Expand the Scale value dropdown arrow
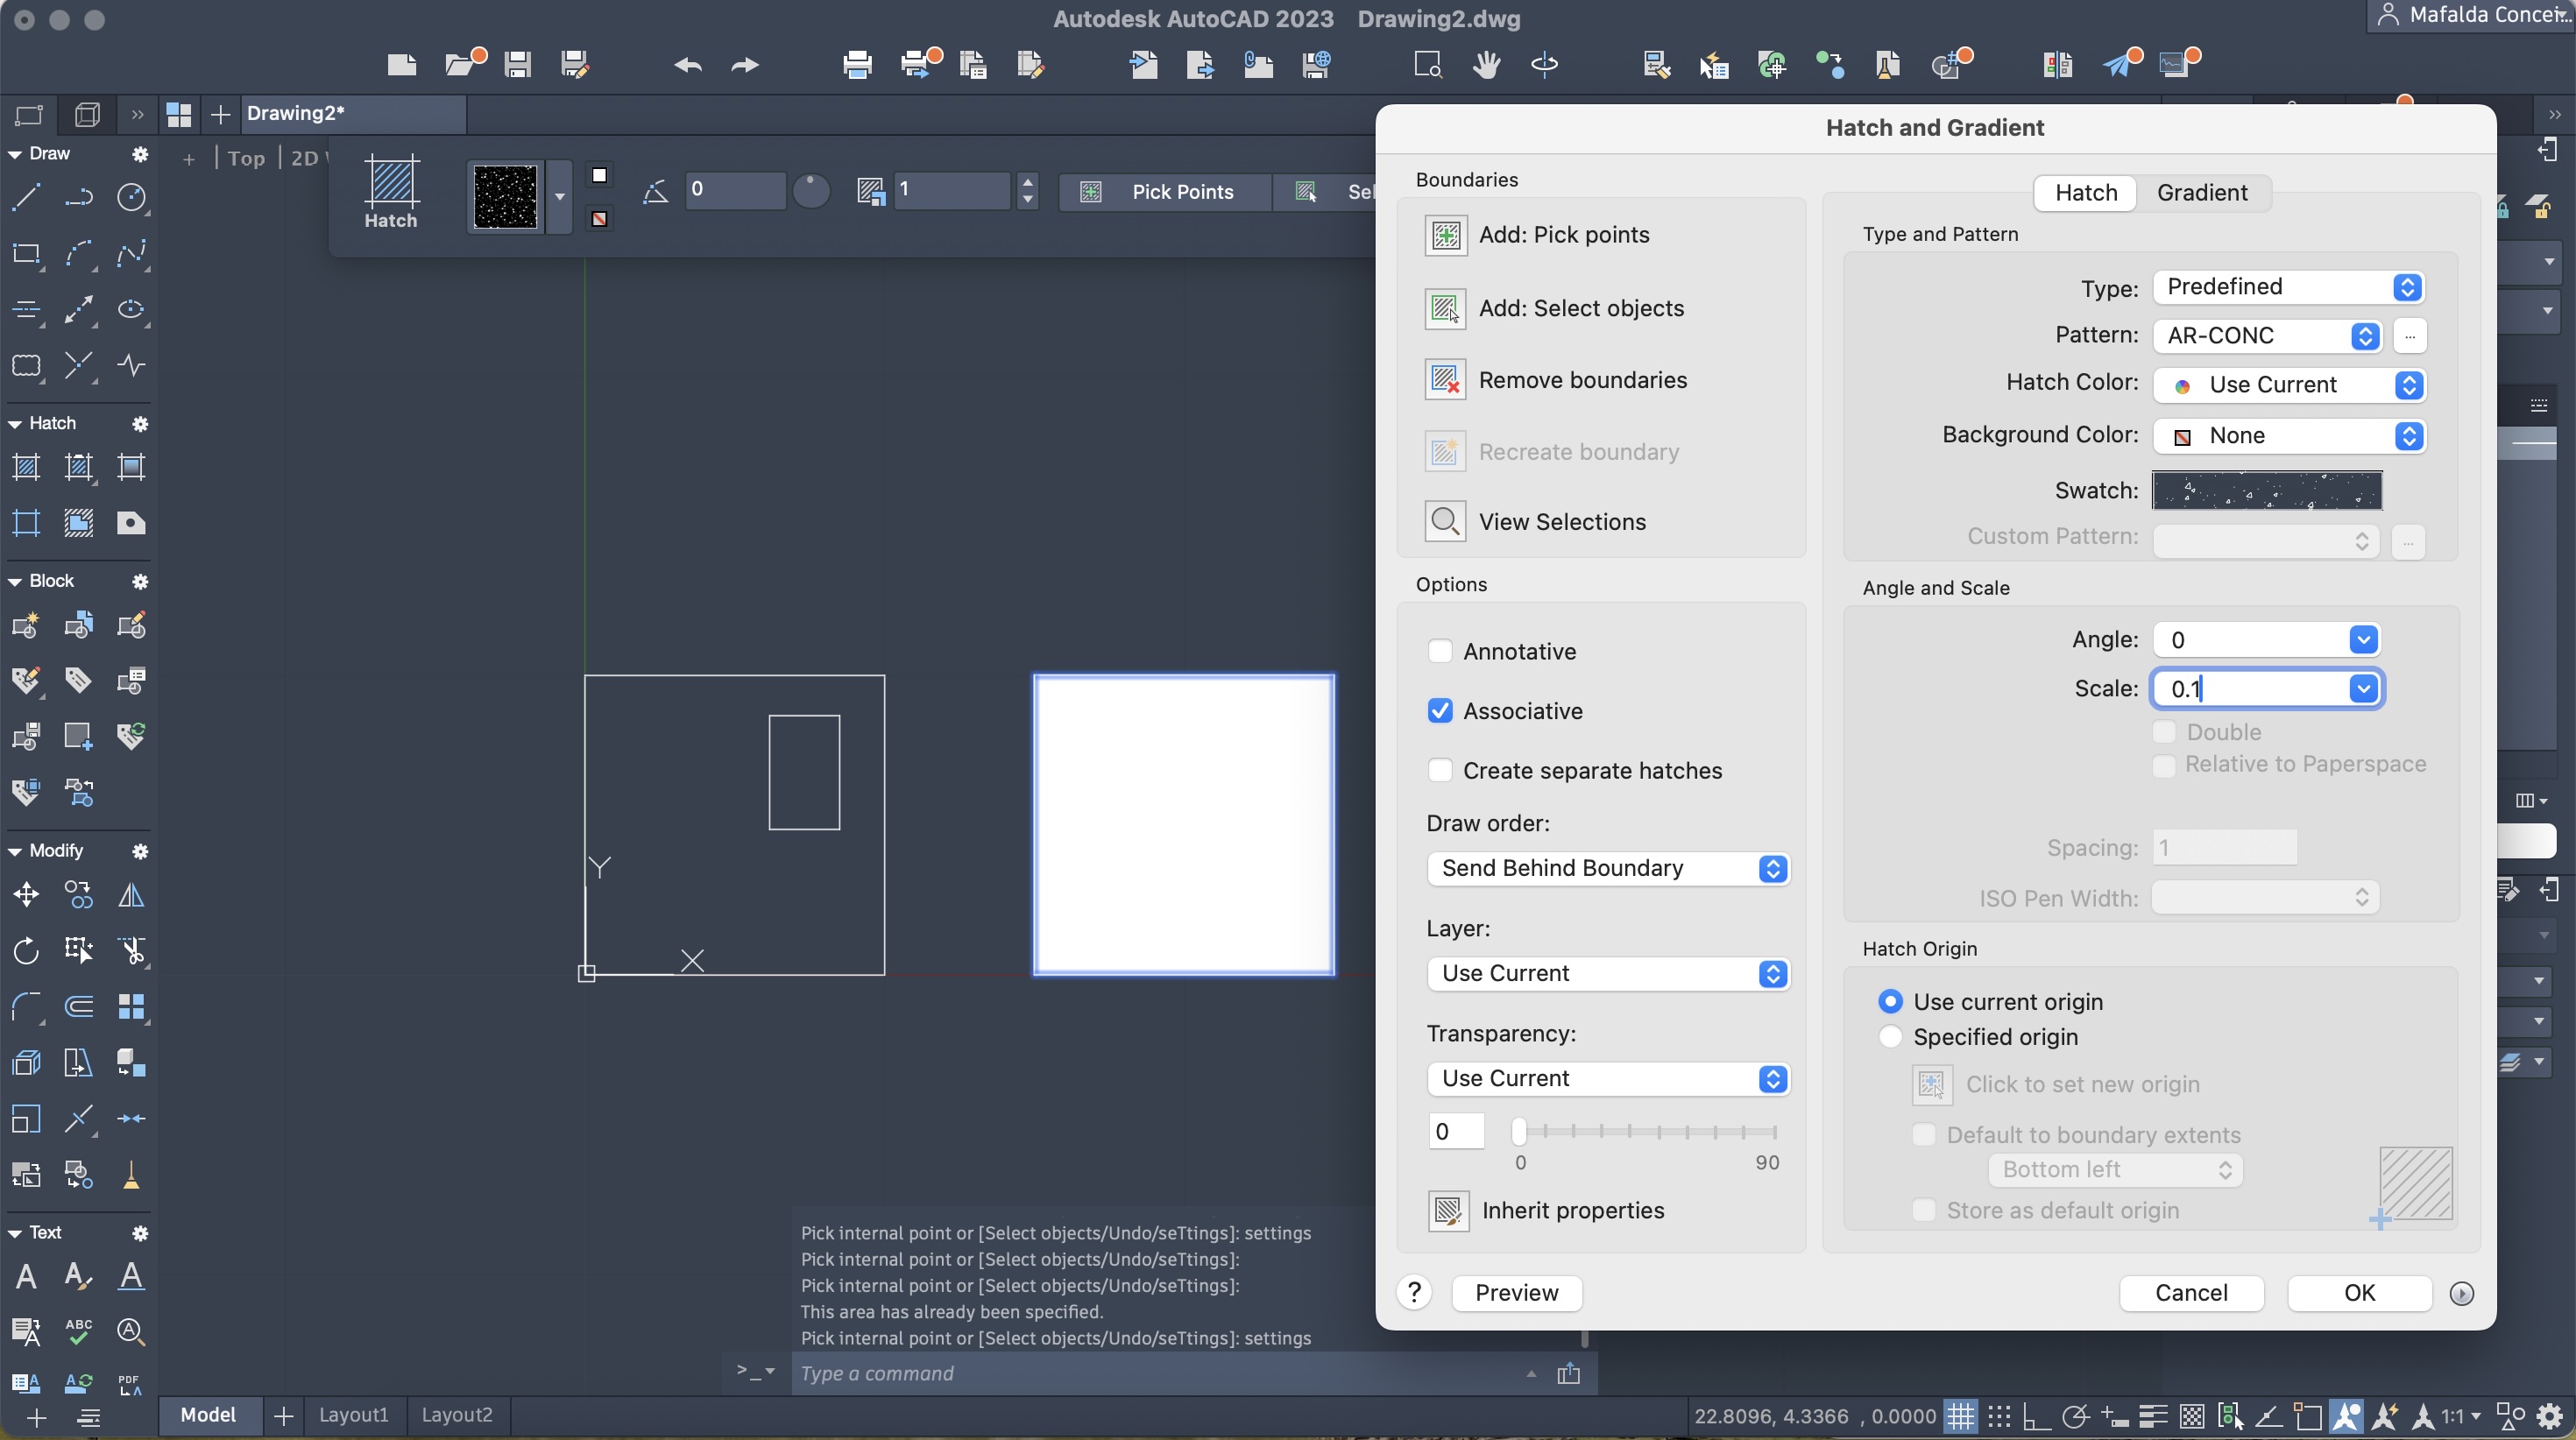The height and width of the screenshot is (1440, 2576). pyautogui.click(x=2363, y=689)
